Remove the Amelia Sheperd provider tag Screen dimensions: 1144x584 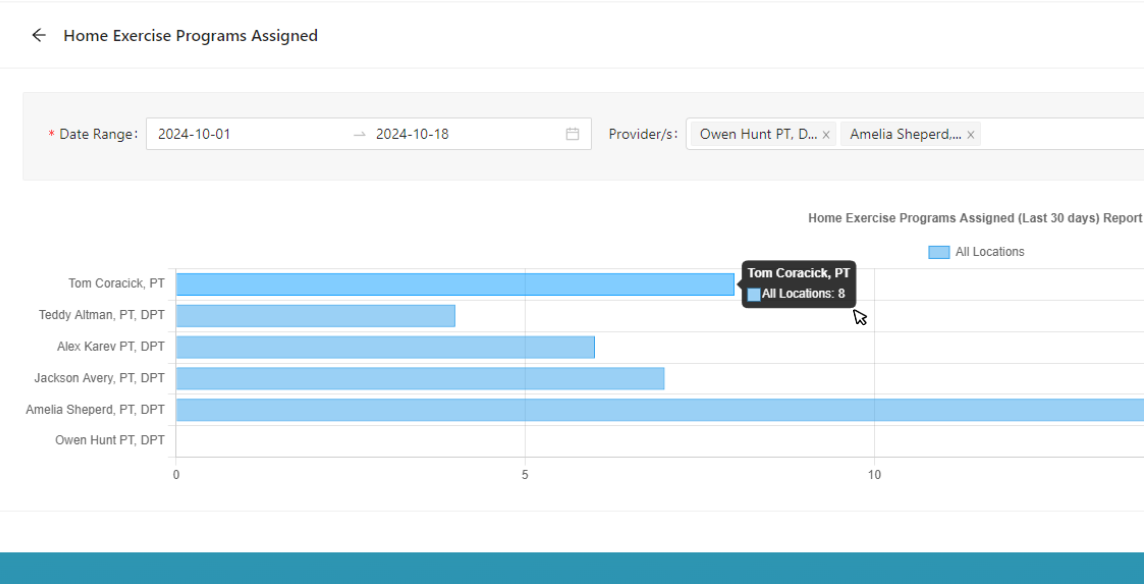coord(970,135)
